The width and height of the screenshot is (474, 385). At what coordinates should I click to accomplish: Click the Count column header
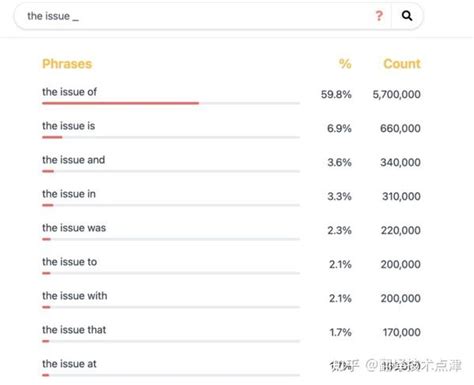402,64
